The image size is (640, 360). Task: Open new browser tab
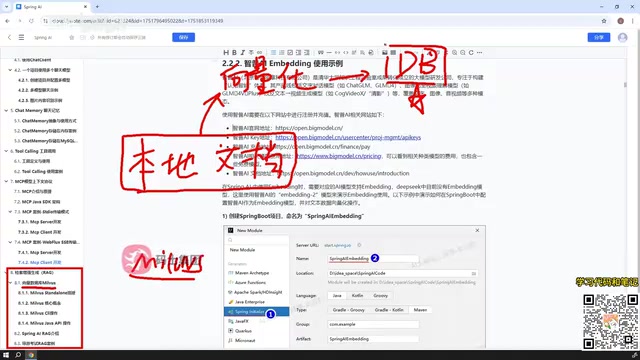point(97,7)
